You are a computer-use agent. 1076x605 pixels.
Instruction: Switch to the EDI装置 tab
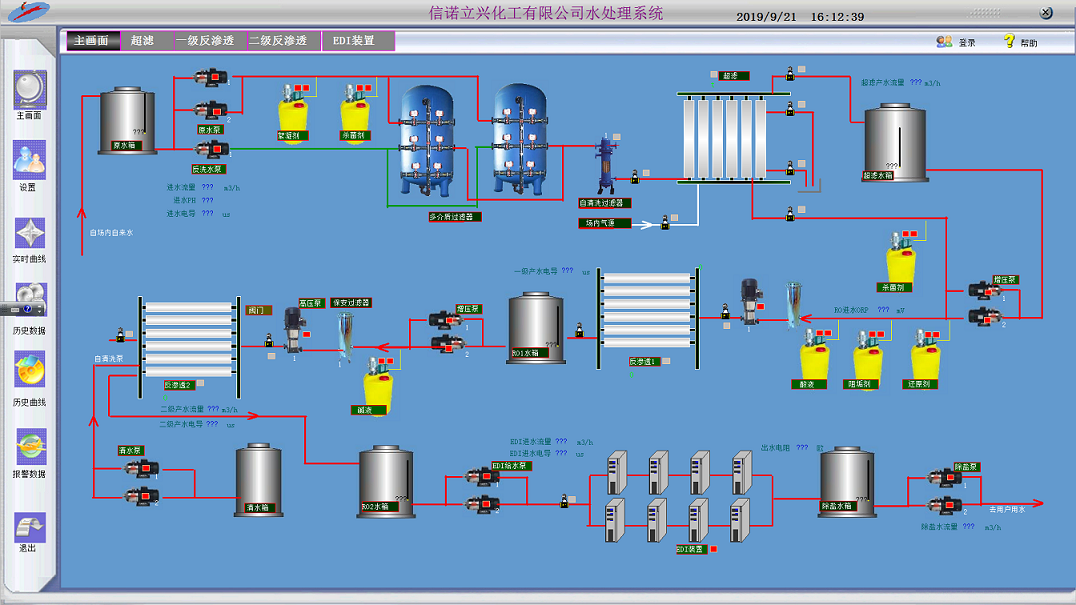pyautogui.click(x=357, y=41)
